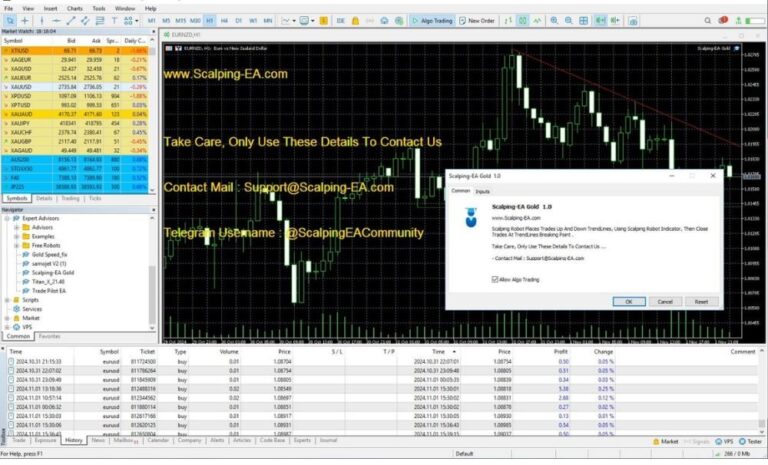This screenshot has width=768, height=465.
Task: Zoom in on the chart
Action: coord(554,21)
